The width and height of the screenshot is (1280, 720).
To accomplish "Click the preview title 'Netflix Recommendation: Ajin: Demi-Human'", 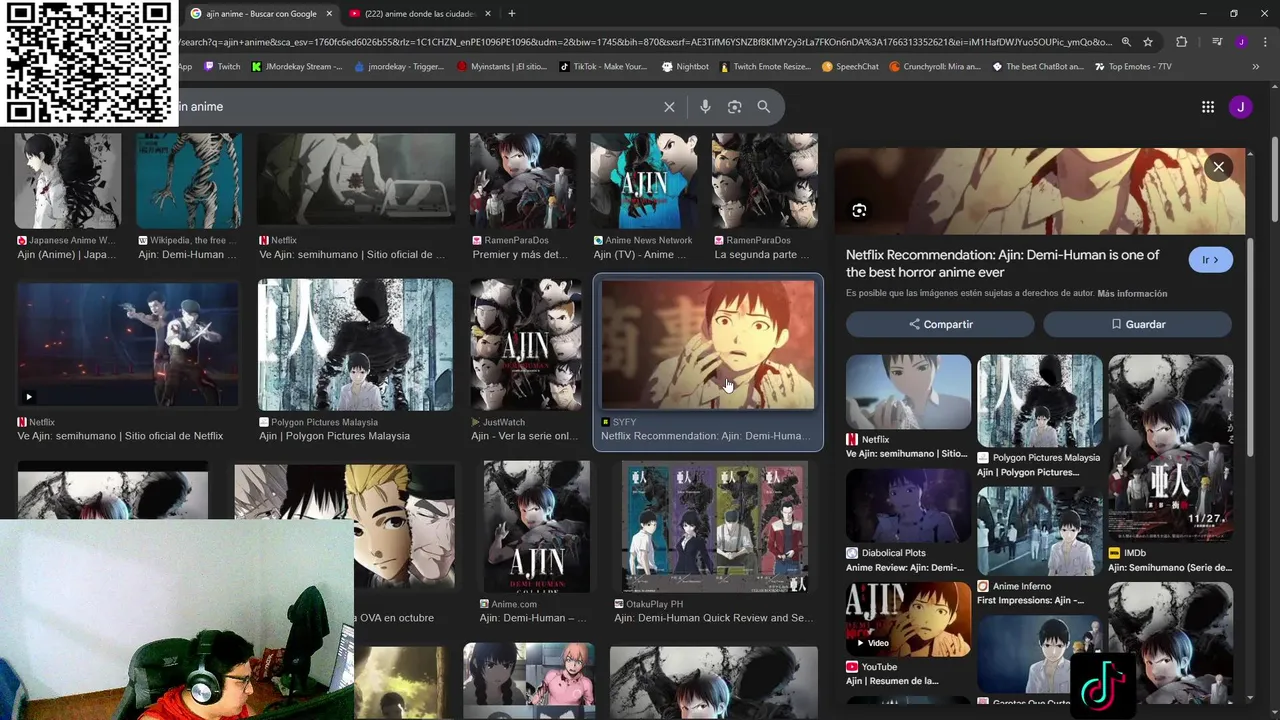I will (x=1003, y=263).
